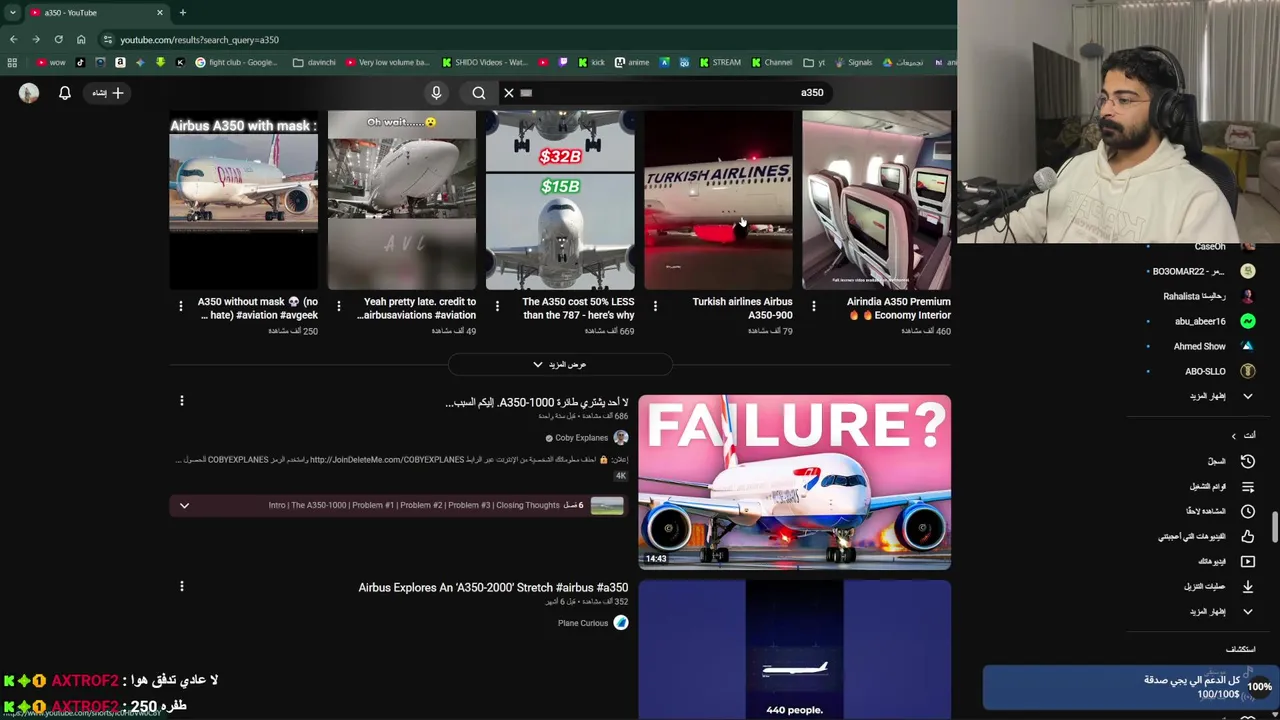Screen dimensions: 1280x720
Task: Open the You section chevron
Action: point(1234,435)
